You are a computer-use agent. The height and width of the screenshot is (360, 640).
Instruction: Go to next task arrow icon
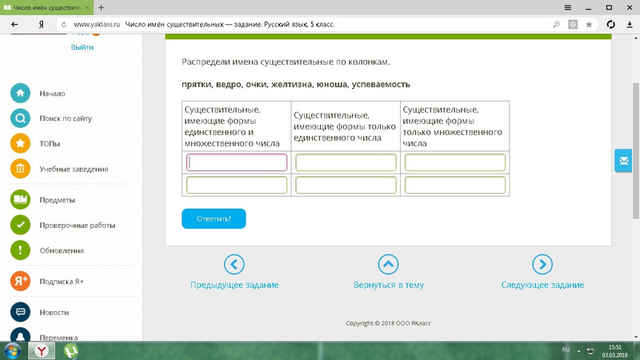pyautogui.click(x=542, y=264)
